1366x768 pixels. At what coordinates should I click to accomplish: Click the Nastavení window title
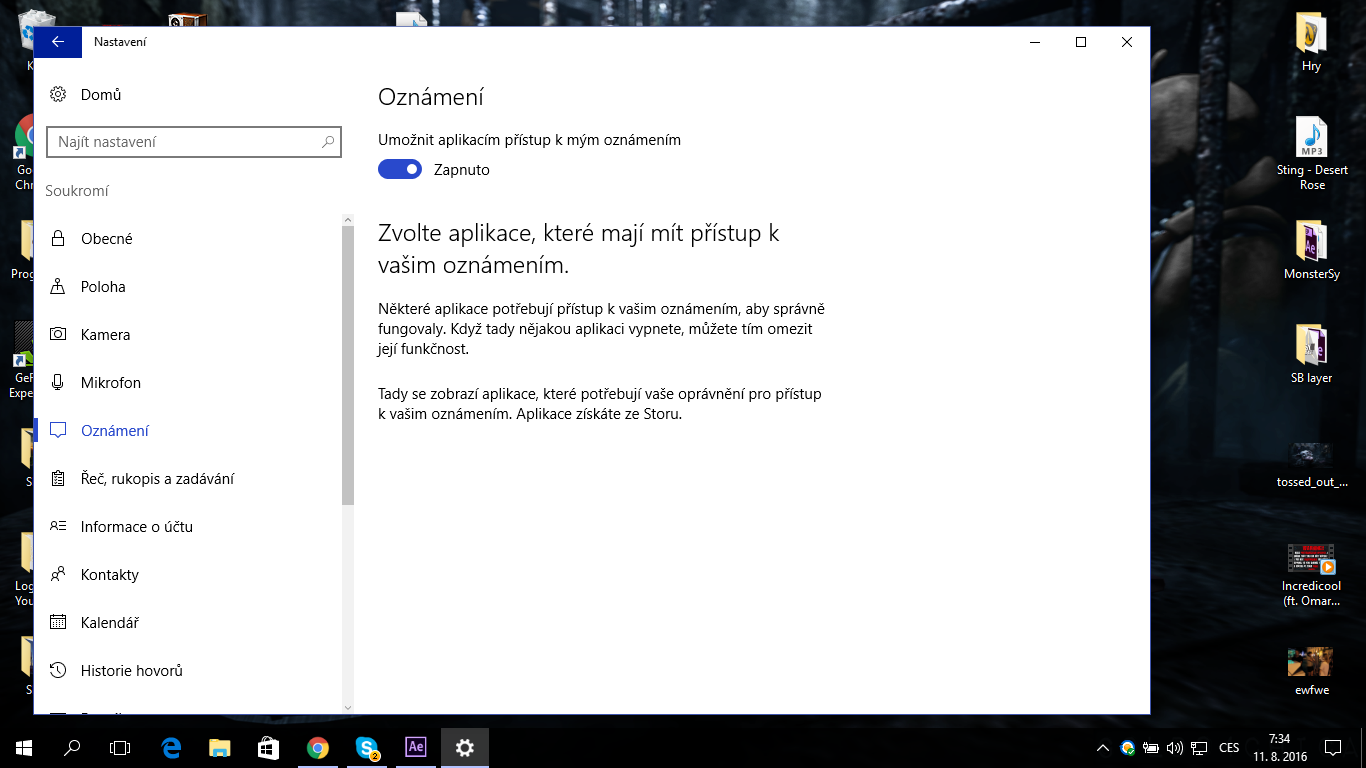pyautogui.click(x=120, y=42)
